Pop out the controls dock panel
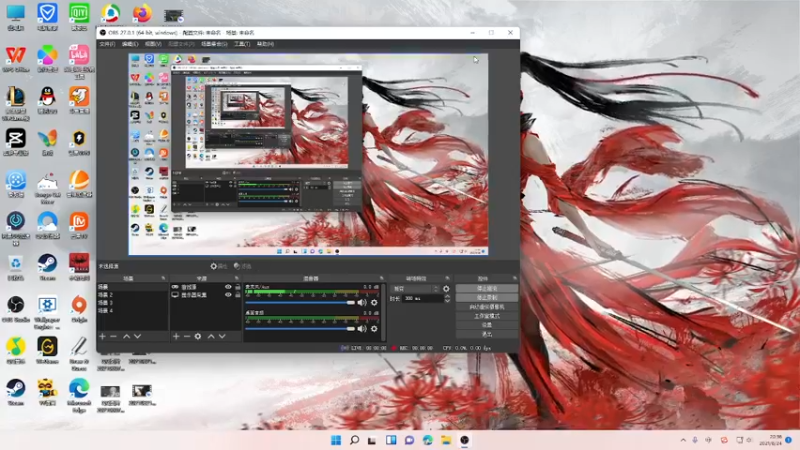Viewport: 800px width, 450px height. pos(515,279)
